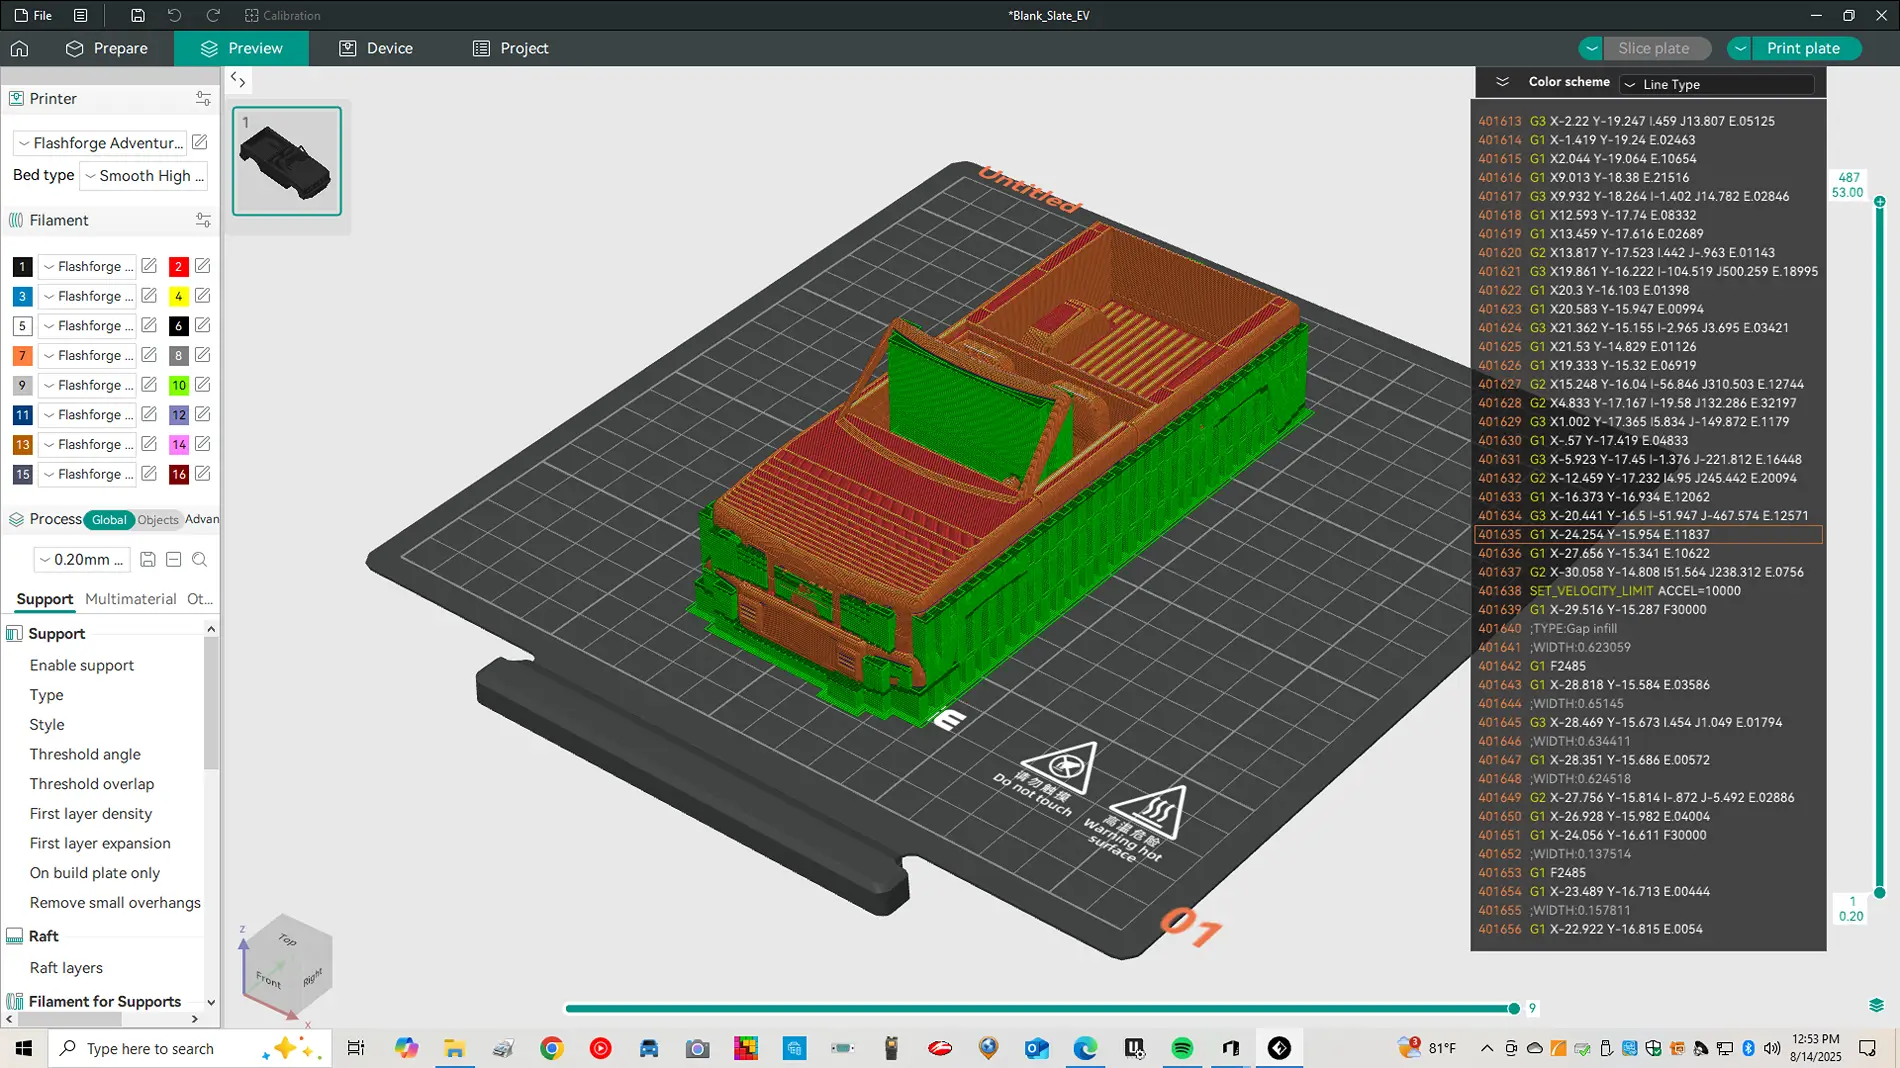The width and height of the screenshot is (1900, 1068).
Task: Click the save icon in title bar
Action: [x=138, y=15]
